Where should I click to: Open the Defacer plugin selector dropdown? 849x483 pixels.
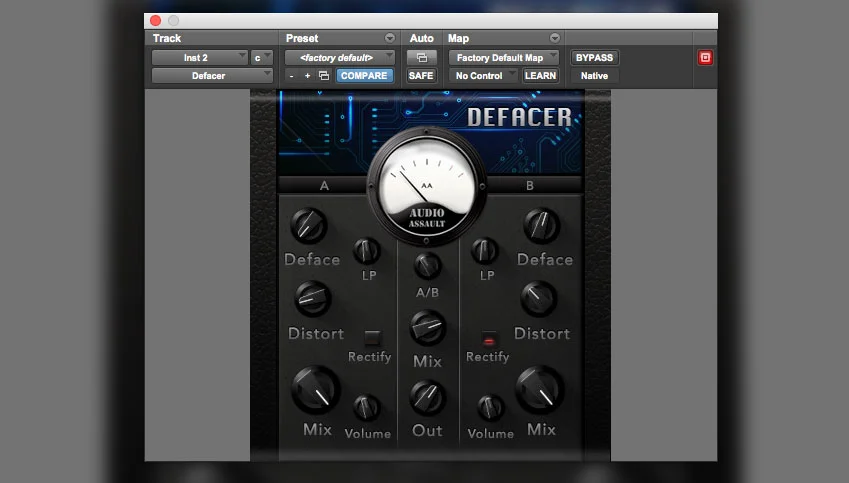pos(212,76)
